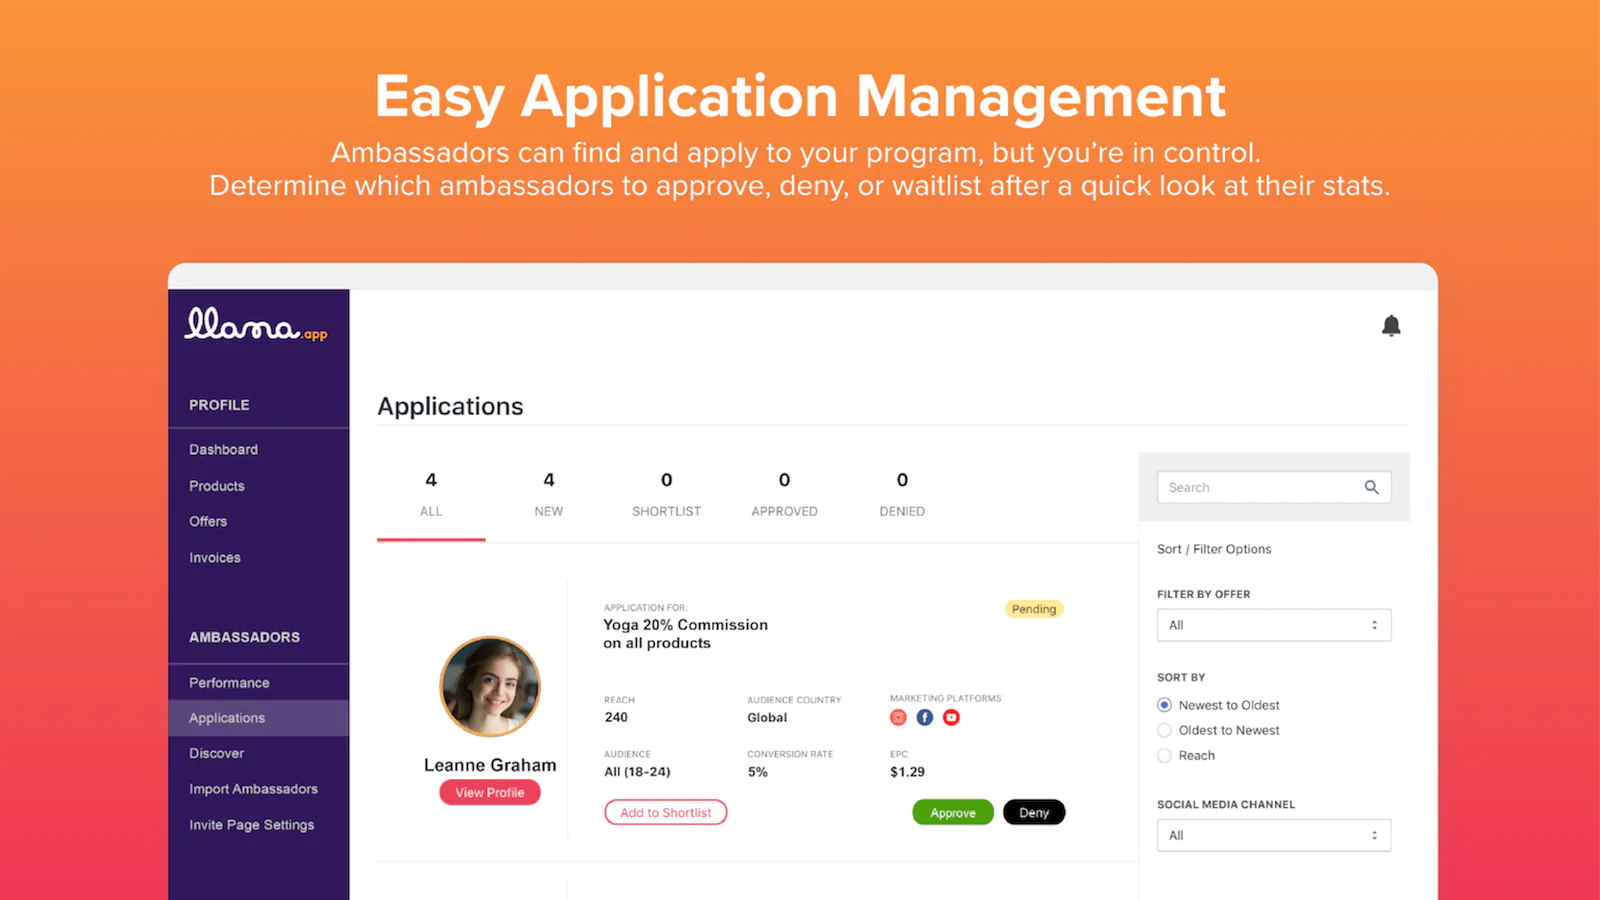The width and height of the screenshot is (1600, 900).
Task: Click the Applications page heading
Action: point(450,407)
